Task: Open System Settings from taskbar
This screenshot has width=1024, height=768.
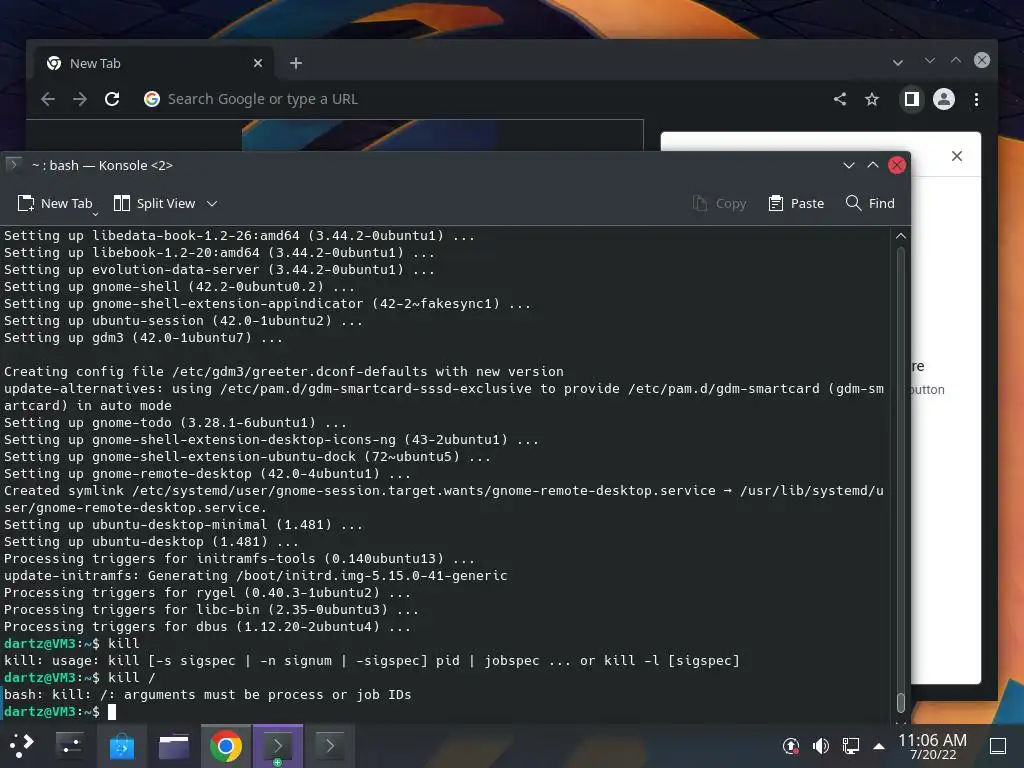Action: pyautogui.click(x=70, y=745)
